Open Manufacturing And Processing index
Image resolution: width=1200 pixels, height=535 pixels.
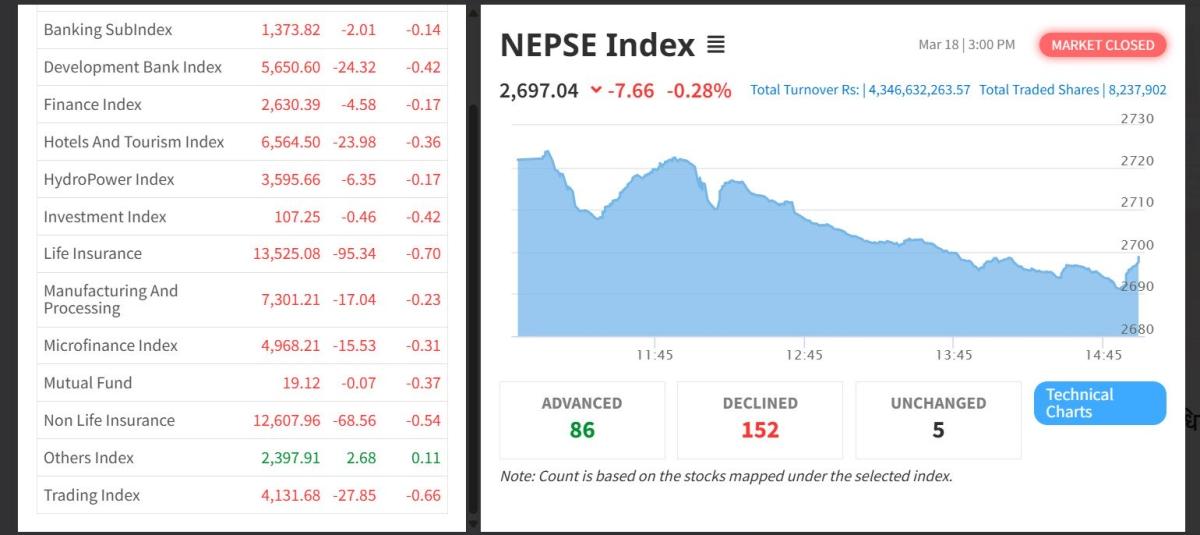[111, 299]
